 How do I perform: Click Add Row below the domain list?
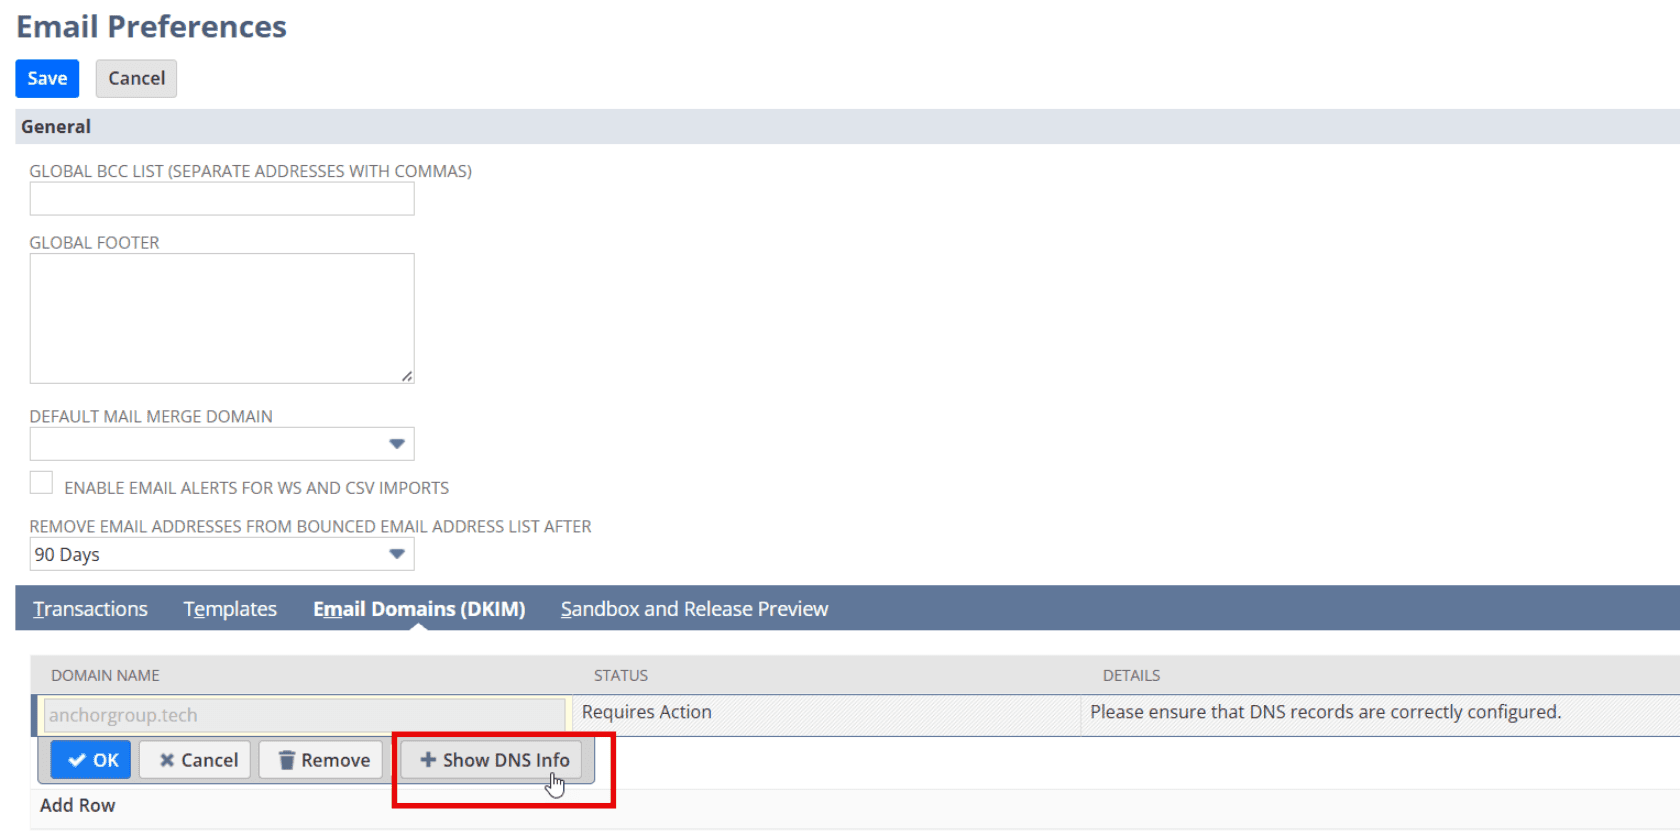point(78,805)
